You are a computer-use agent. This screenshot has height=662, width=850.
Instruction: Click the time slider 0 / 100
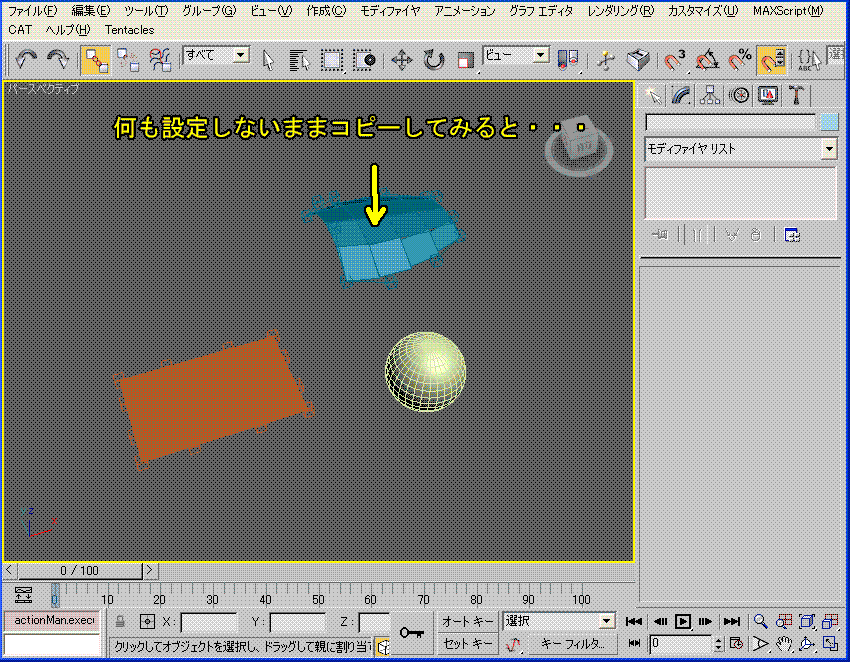(80, 570)
